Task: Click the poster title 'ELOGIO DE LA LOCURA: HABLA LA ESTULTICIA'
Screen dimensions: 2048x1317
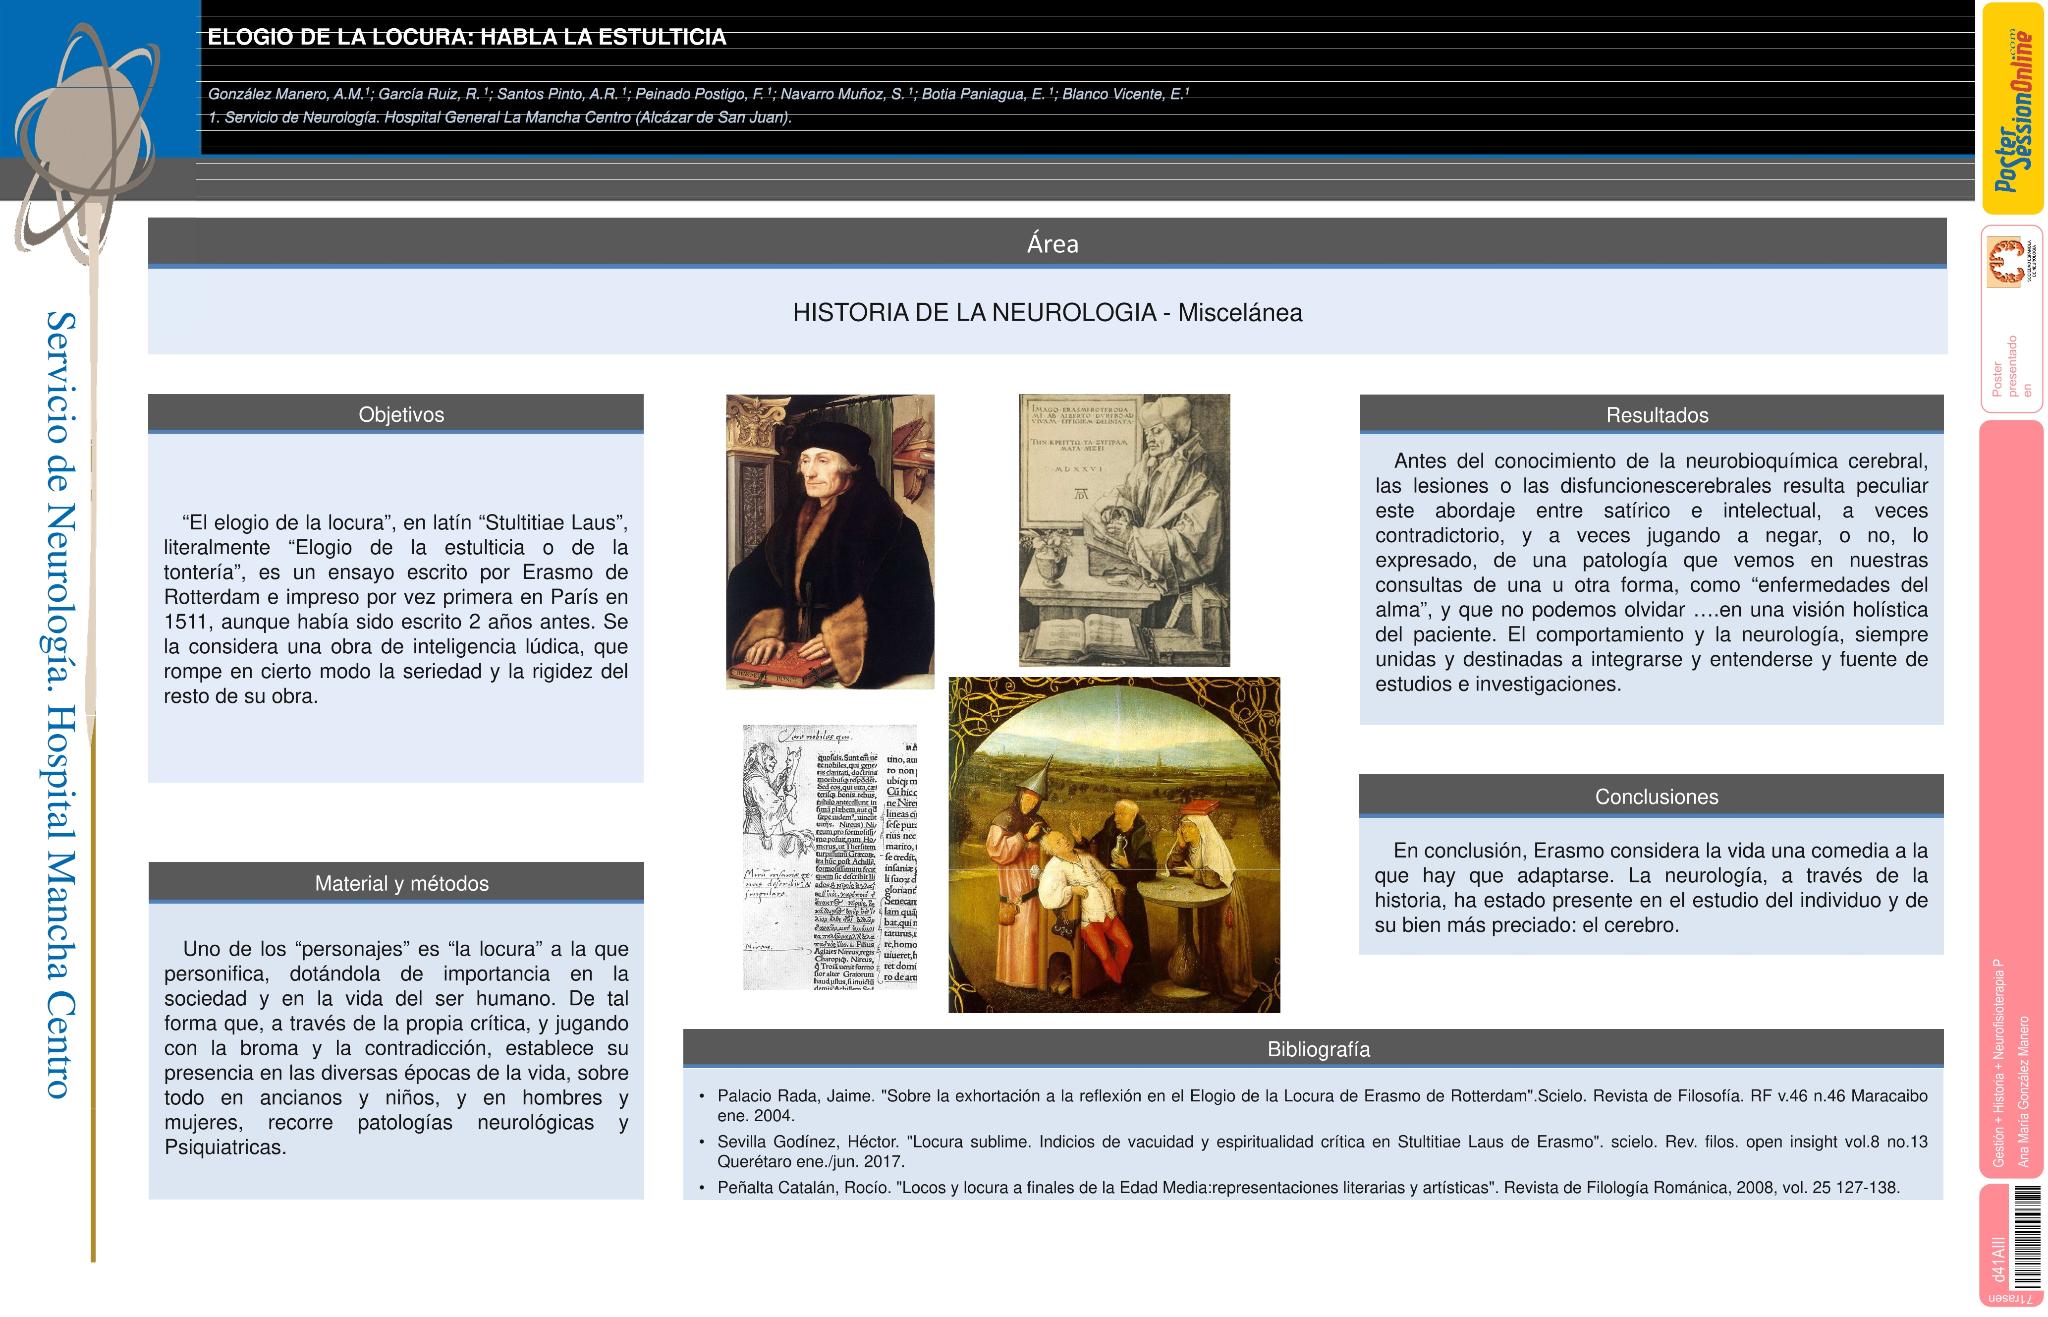Action: click(467, 38)
